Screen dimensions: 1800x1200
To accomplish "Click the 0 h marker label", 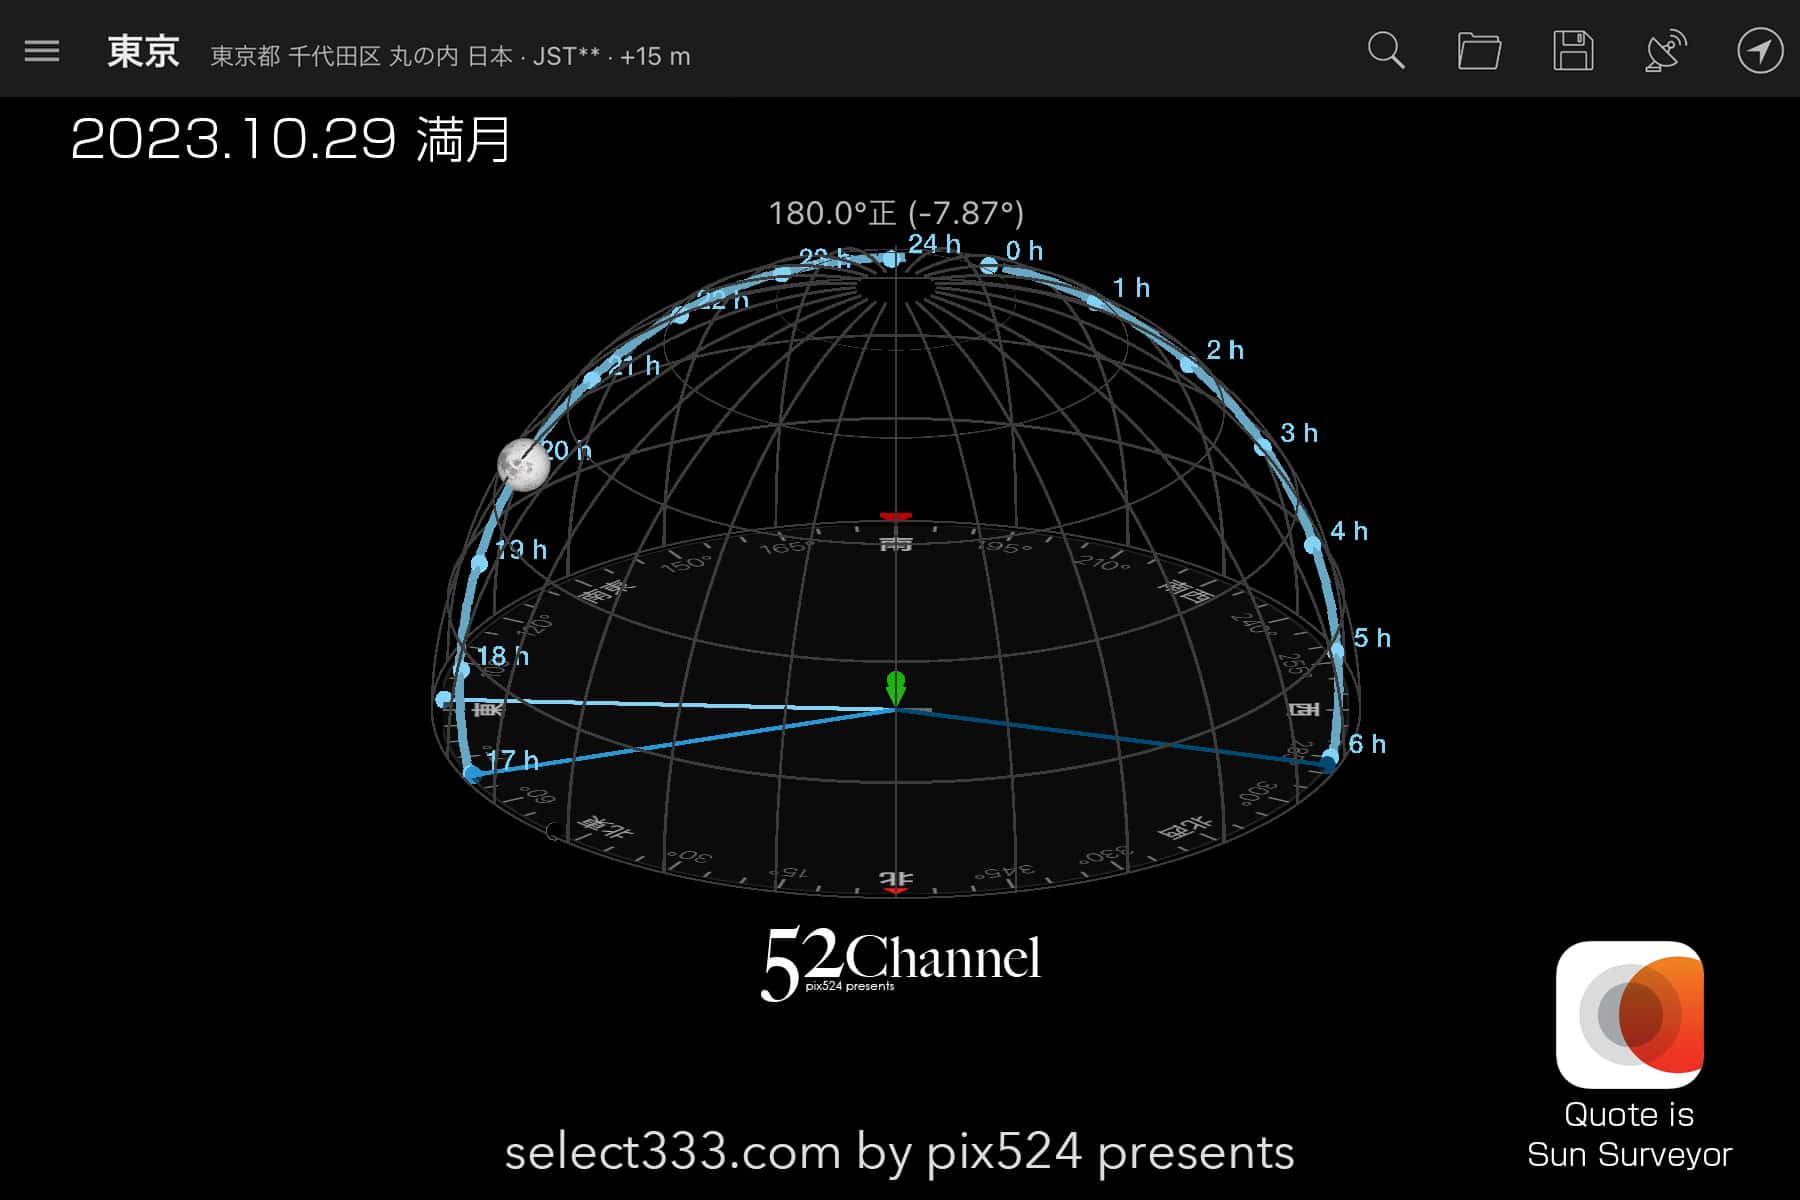I will pos(1024,251).
